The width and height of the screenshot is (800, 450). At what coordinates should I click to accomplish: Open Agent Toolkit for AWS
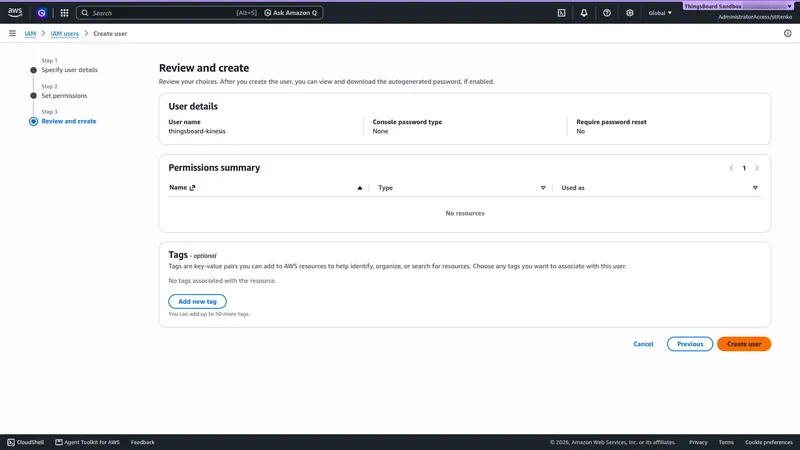[x=87, y=442]
